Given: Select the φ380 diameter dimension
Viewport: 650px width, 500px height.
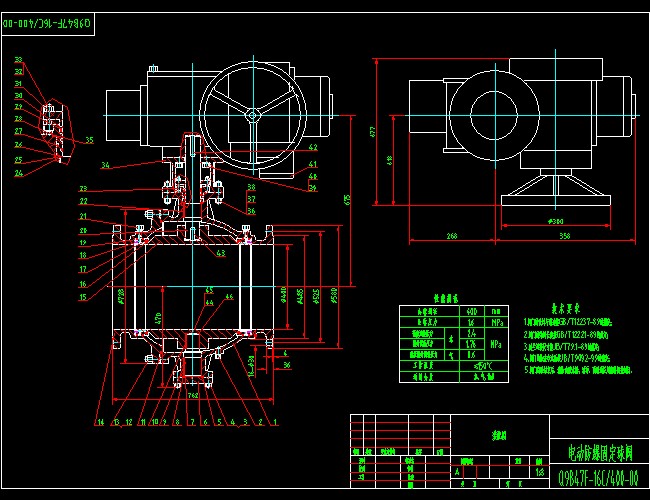Looking at the screenshot, I should [x=555, y=221].
